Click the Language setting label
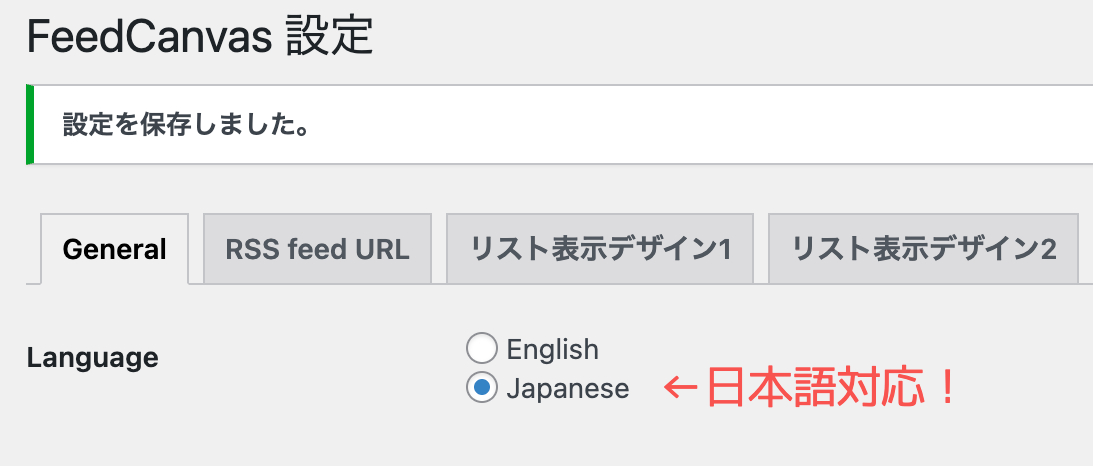 tap(93, 358)
